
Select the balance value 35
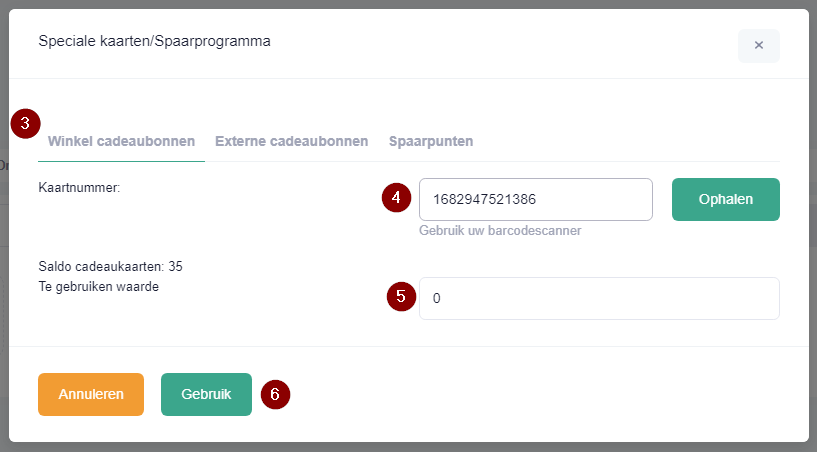(176, 266)
